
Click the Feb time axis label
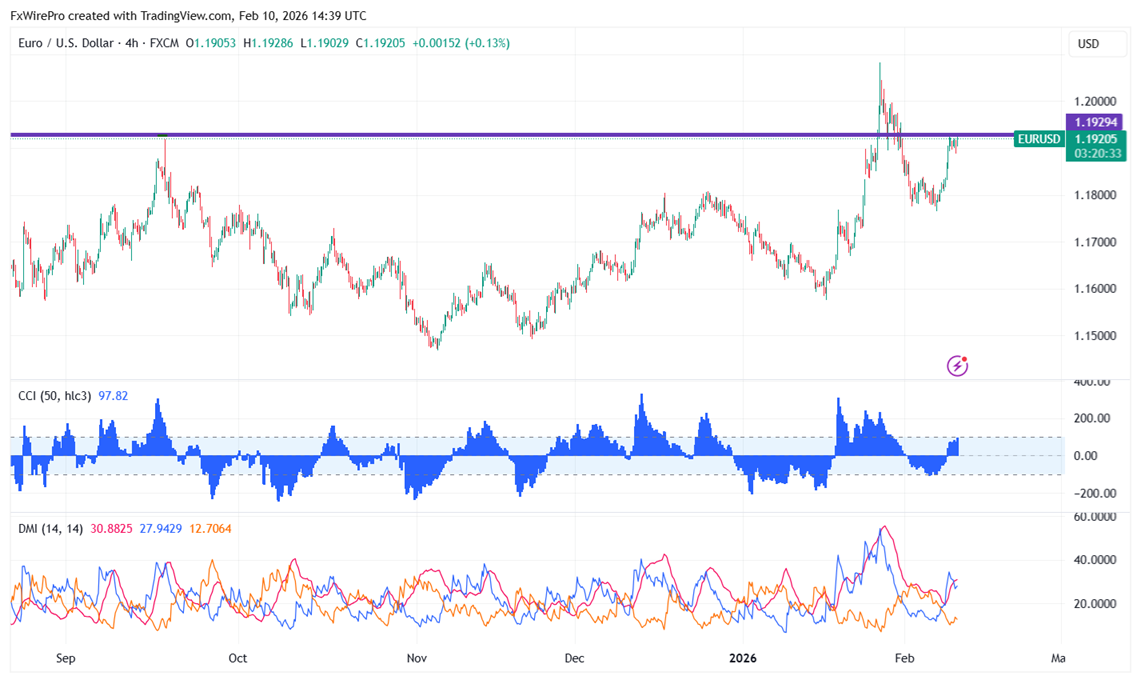coord(904,658)
